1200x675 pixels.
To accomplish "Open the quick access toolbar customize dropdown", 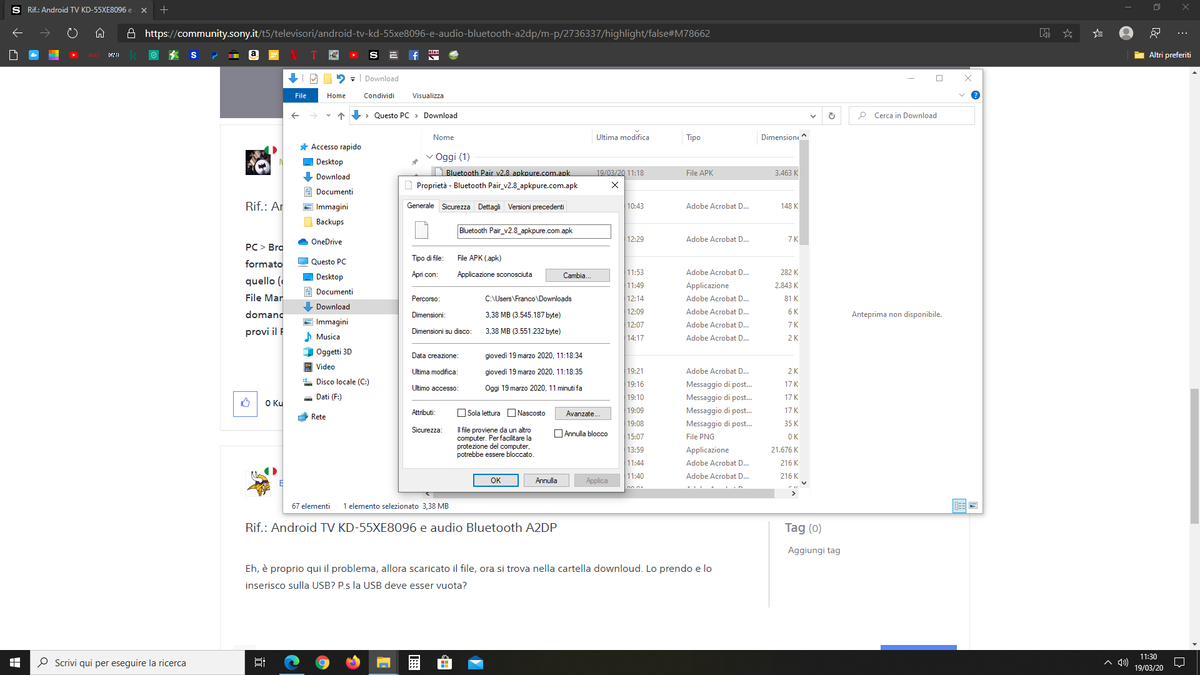I will pos(353,78).
